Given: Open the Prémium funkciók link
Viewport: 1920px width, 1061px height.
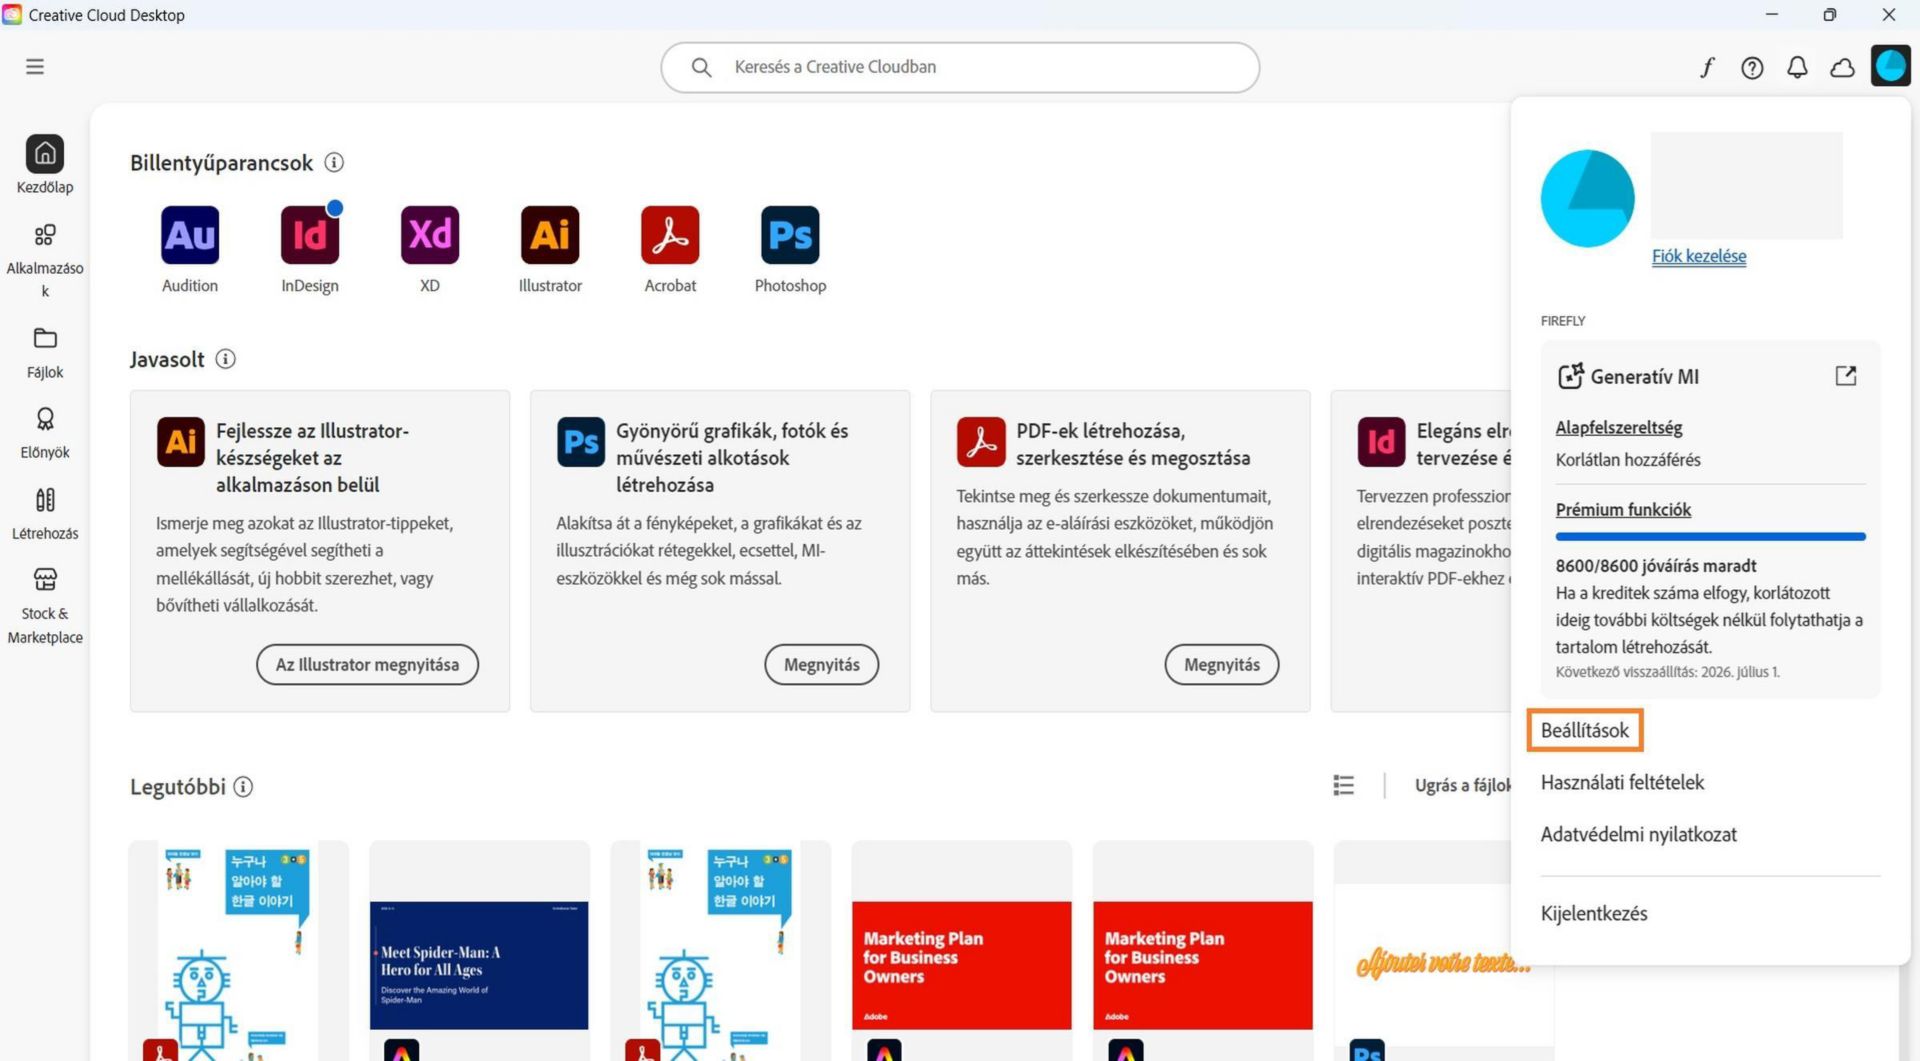Looking at the screenshot, I should [1623, 510].
